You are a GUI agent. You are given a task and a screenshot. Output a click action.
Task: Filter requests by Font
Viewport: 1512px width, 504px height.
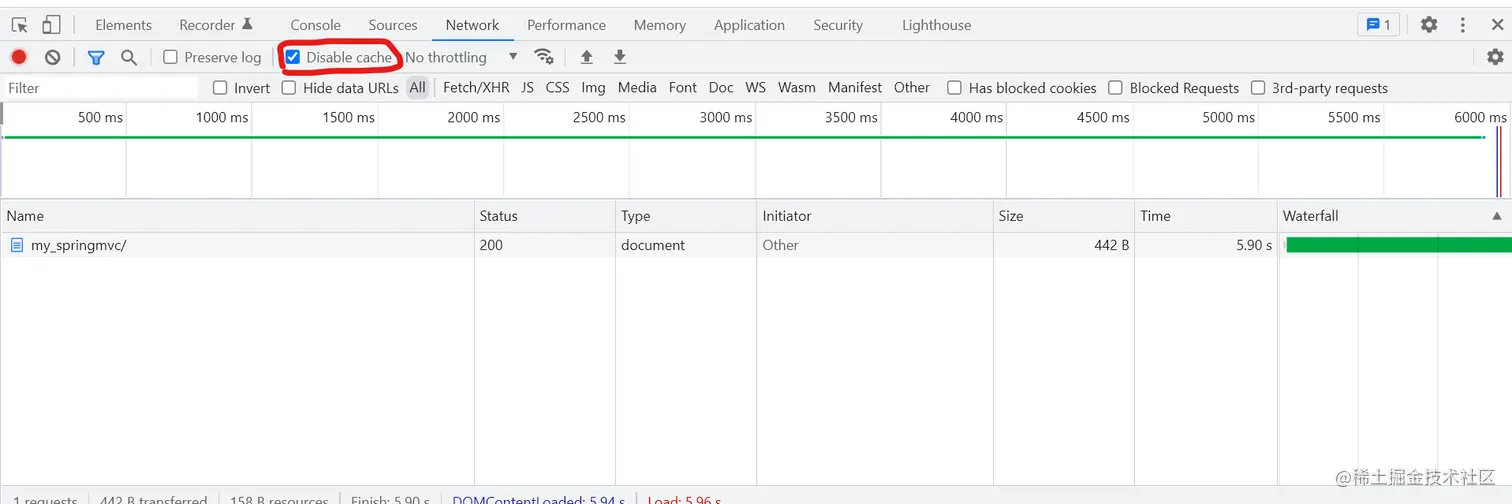683,88
